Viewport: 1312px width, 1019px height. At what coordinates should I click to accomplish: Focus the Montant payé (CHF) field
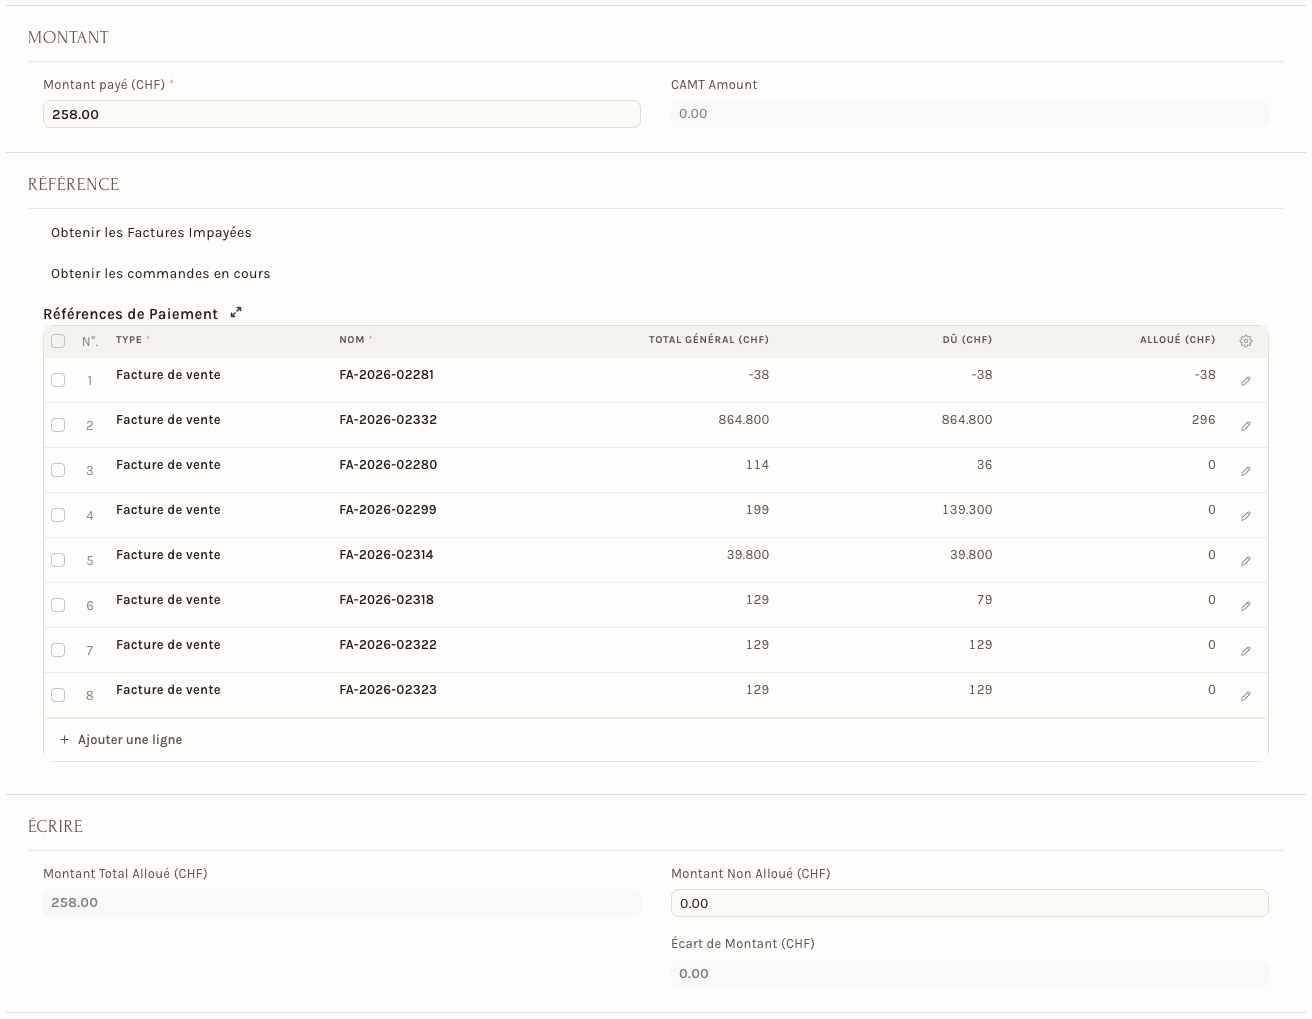click(342, 114)
